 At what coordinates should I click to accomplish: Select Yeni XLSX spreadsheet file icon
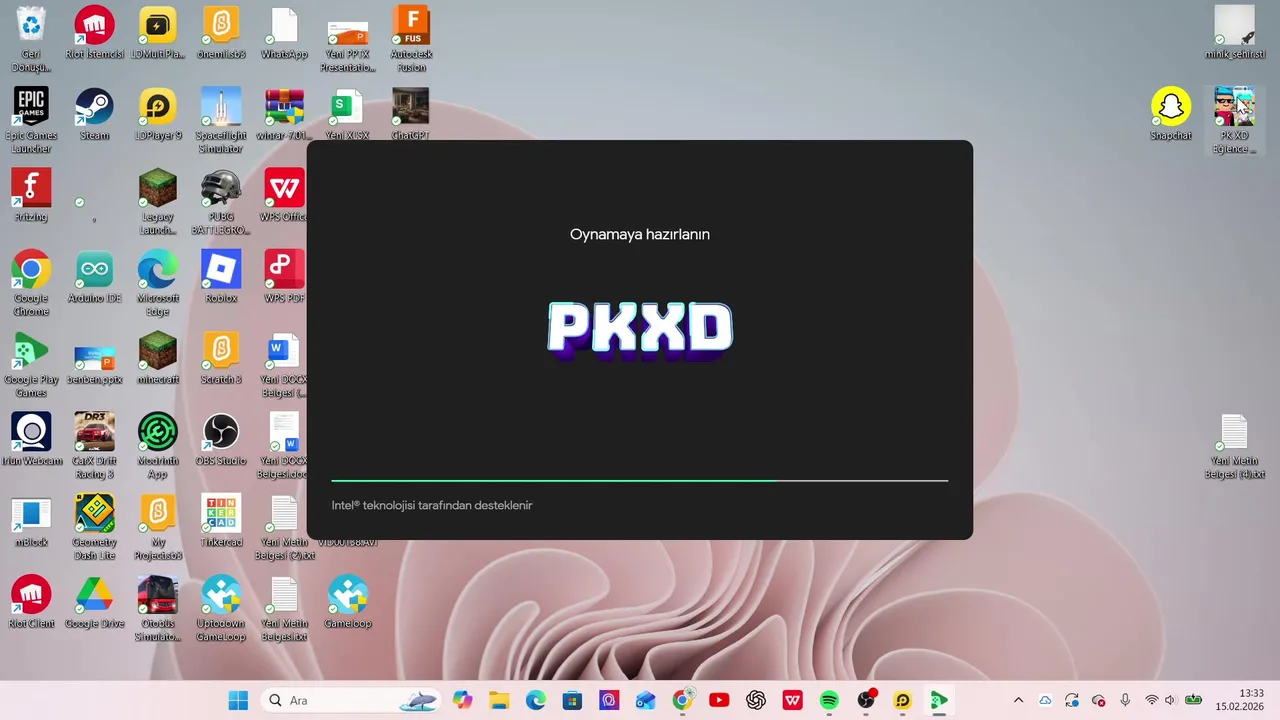tap(348, 114)
